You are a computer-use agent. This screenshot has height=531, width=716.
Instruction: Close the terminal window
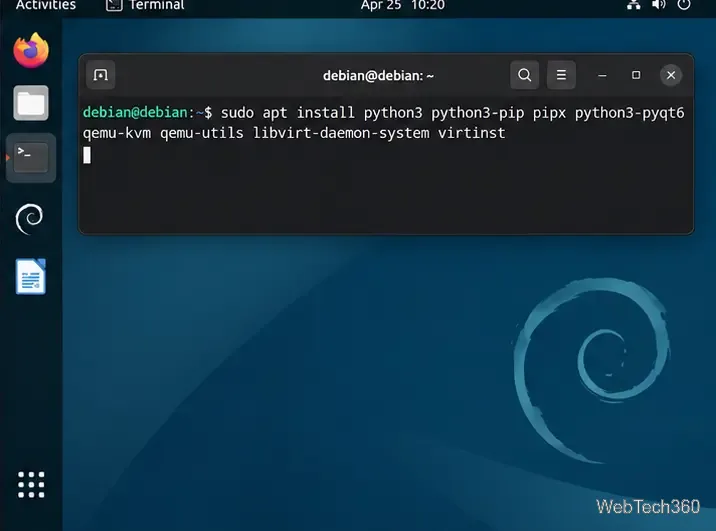point(671,75)
